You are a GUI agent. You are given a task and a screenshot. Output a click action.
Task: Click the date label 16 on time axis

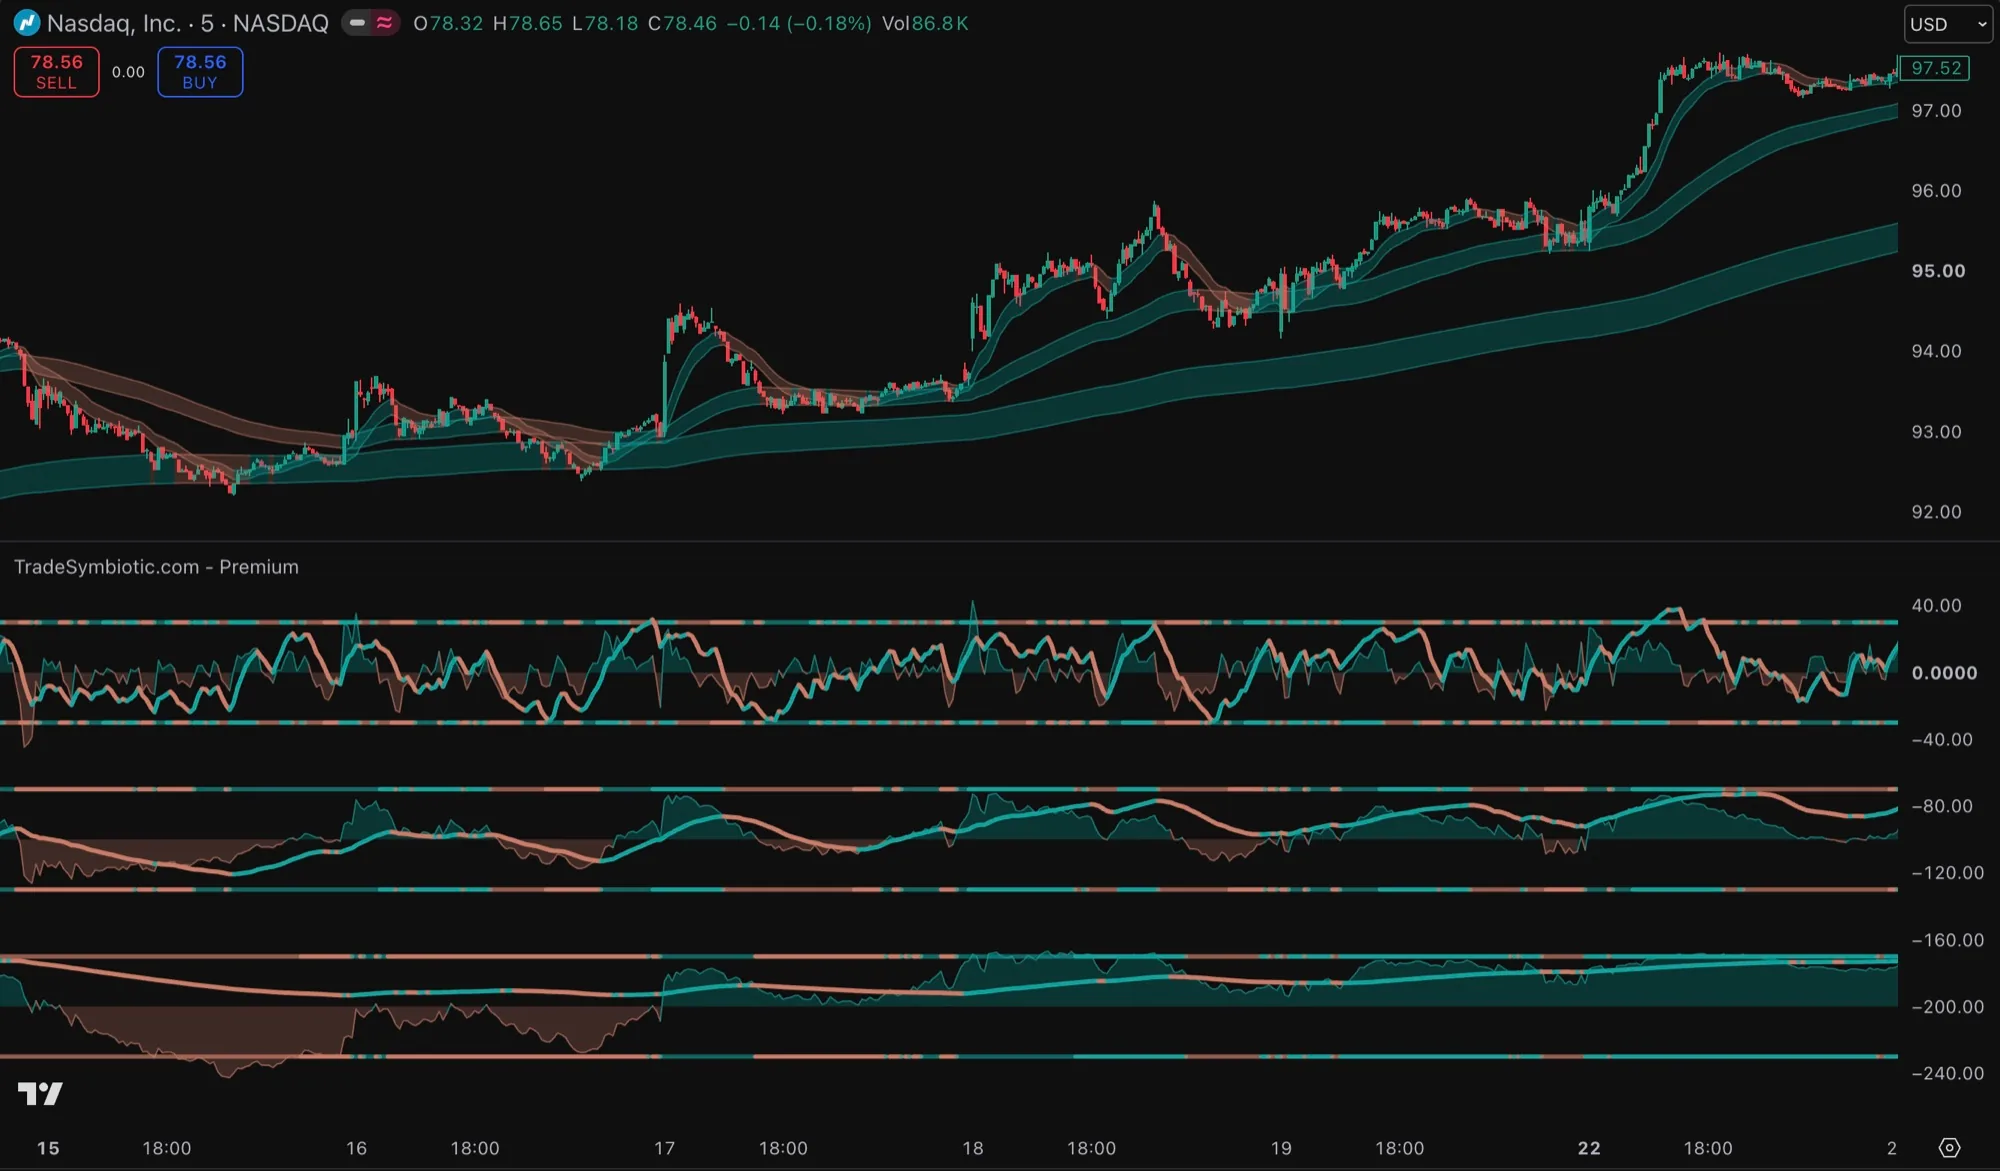pyautogui.click(x=356, y=1148)
